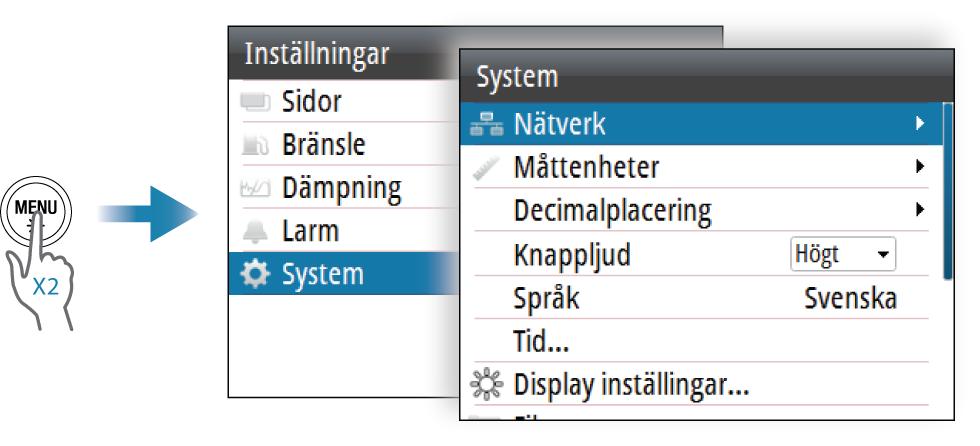Click the System gear icon

pyautogui.click(x=255, y=274)
